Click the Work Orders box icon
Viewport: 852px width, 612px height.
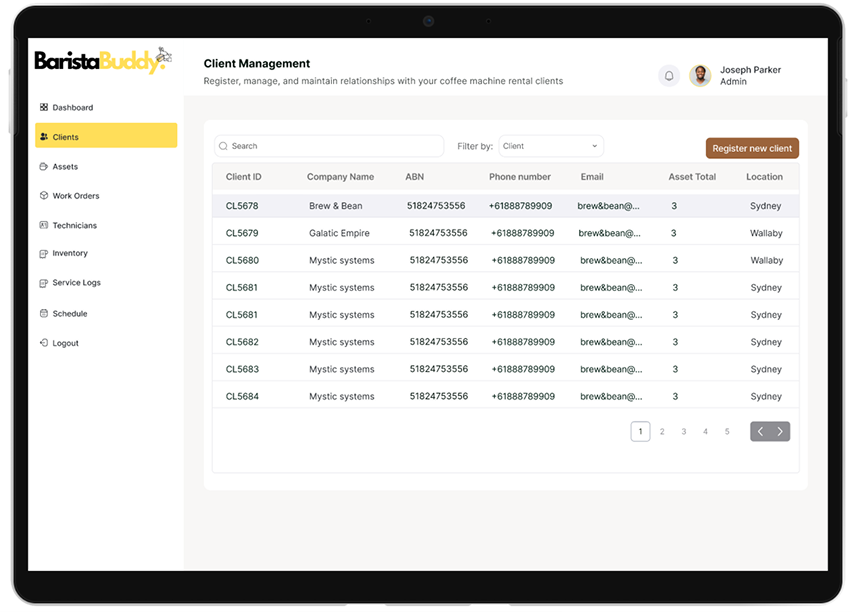(44, 196)
